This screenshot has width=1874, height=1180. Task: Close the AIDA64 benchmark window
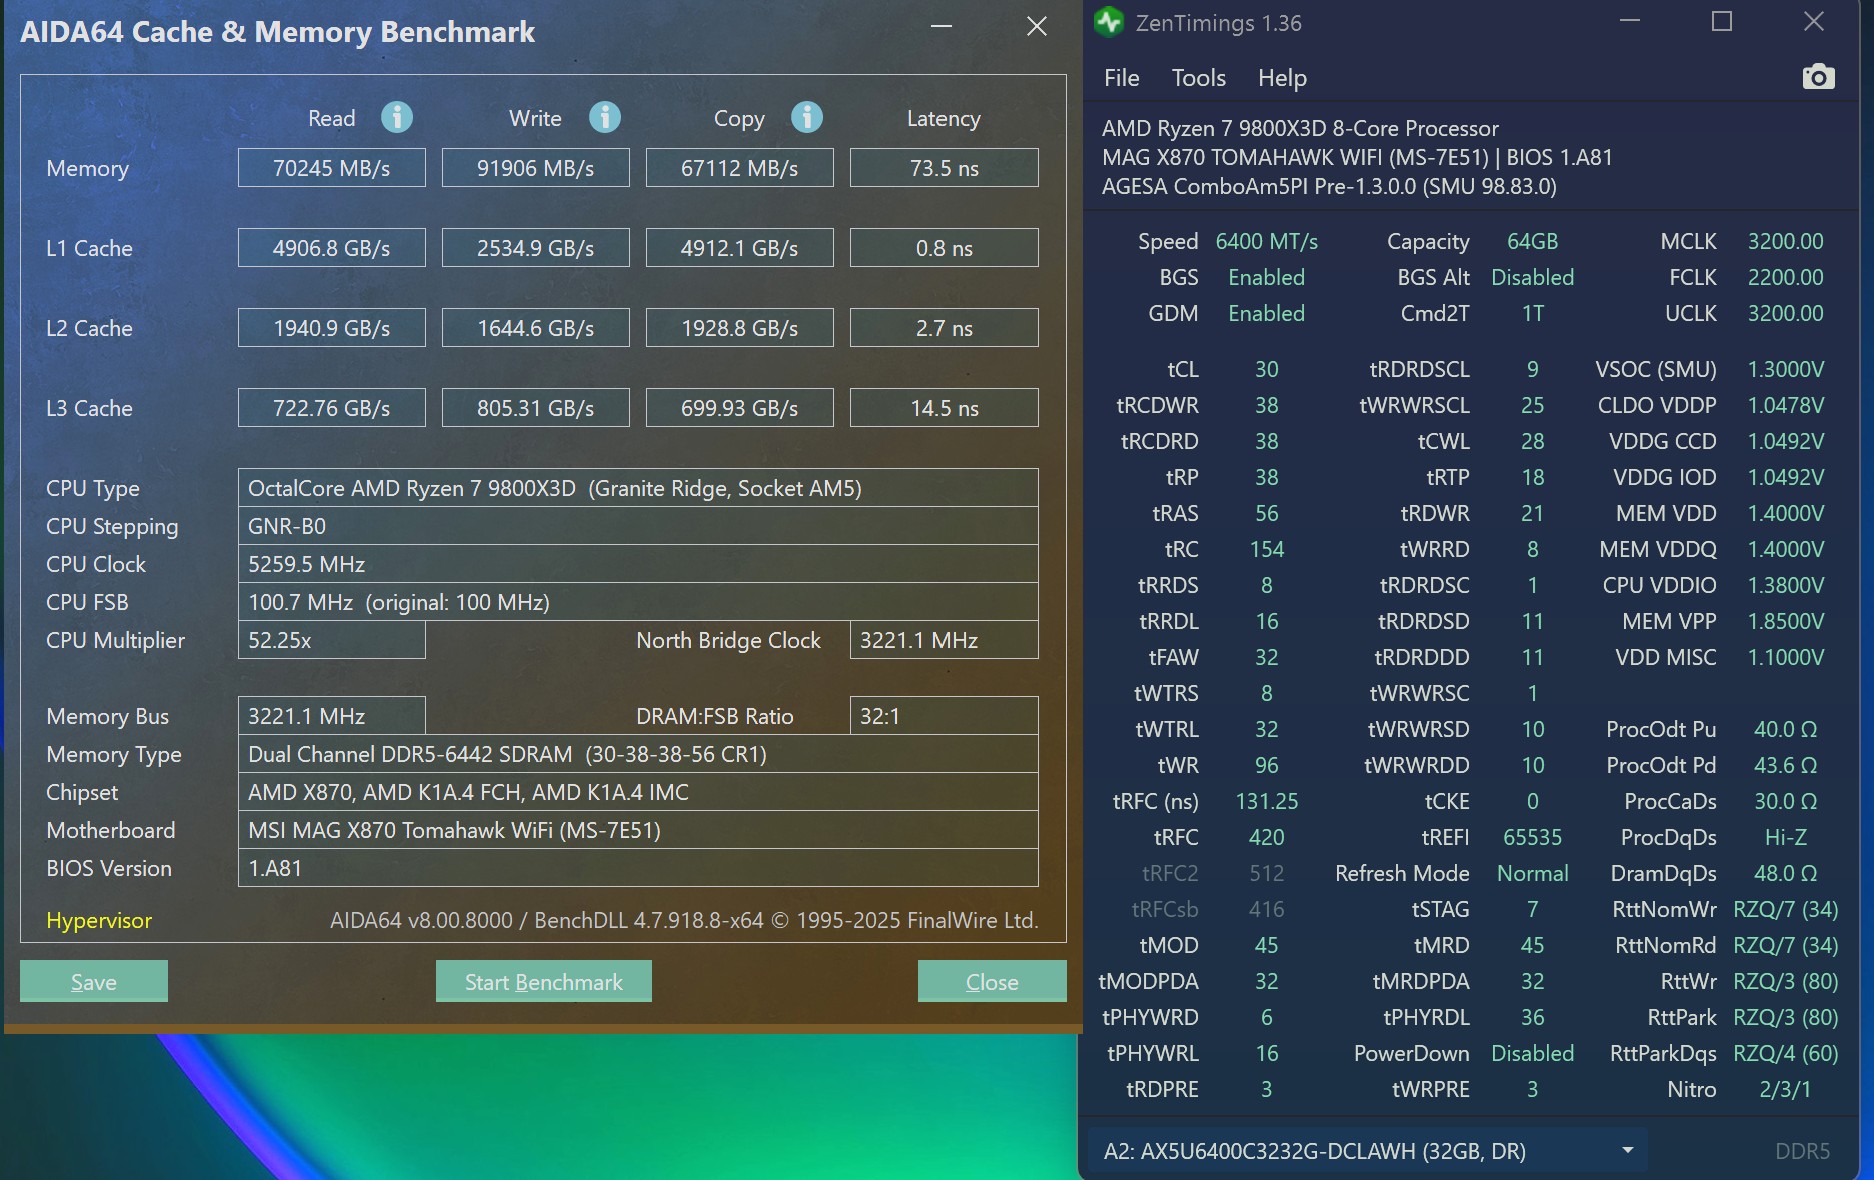[x=1037, y=26]
